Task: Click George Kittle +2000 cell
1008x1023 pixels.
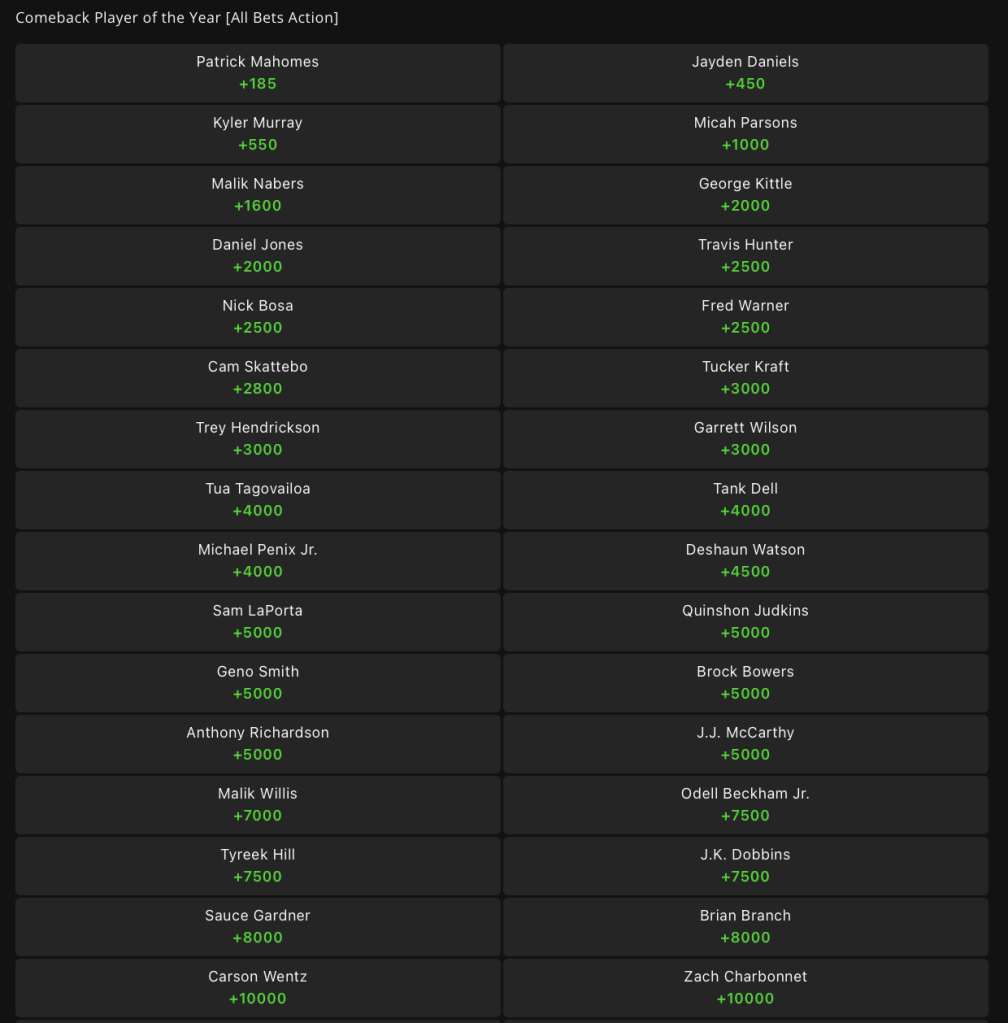Action: 745,195
